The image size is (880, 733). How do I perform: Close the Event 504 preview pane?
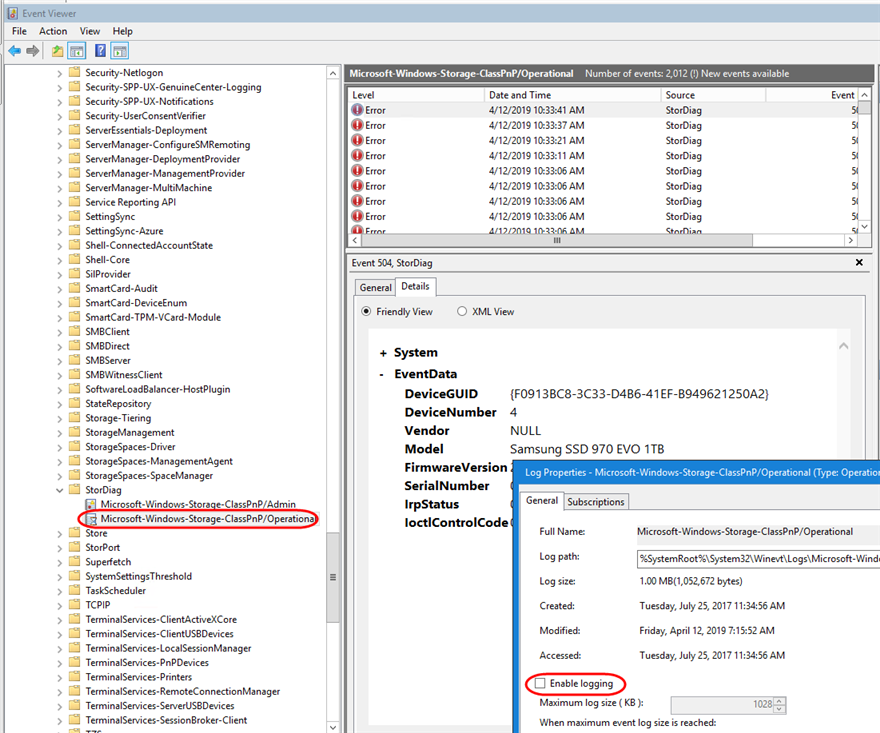point(859,263)
